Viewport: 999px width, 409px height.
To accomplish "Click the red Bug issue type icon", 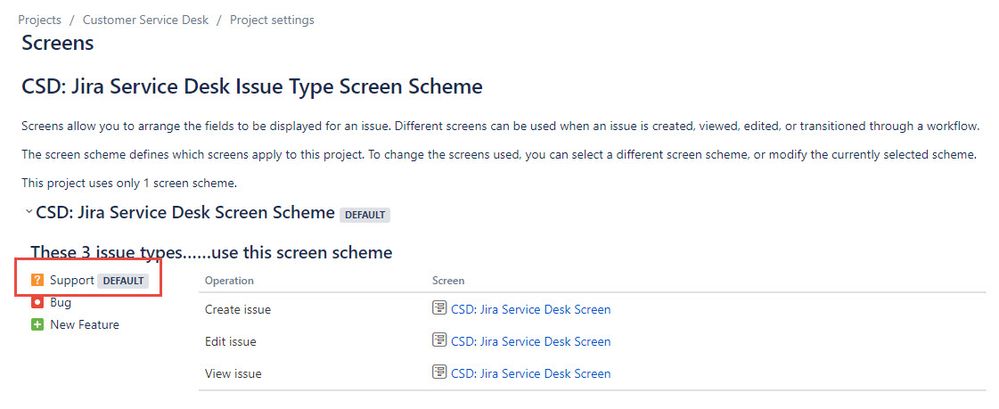I will point(38,303).
